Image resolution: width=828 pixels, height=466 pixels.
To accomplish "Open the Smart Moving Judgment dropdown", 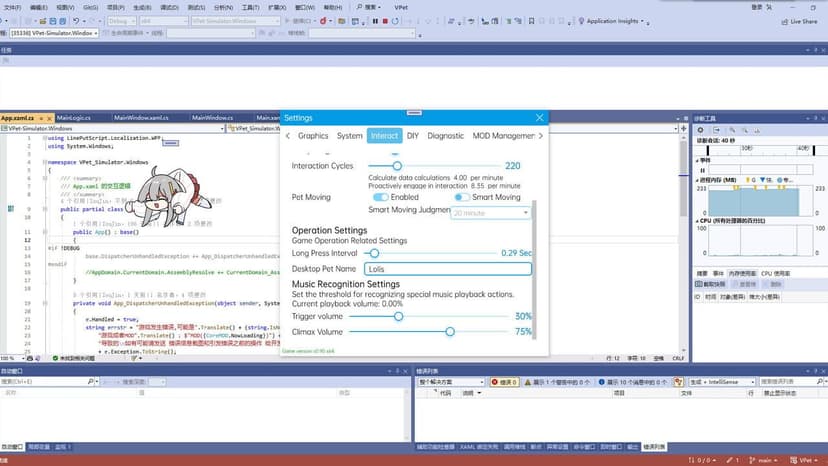I will 491,213.
